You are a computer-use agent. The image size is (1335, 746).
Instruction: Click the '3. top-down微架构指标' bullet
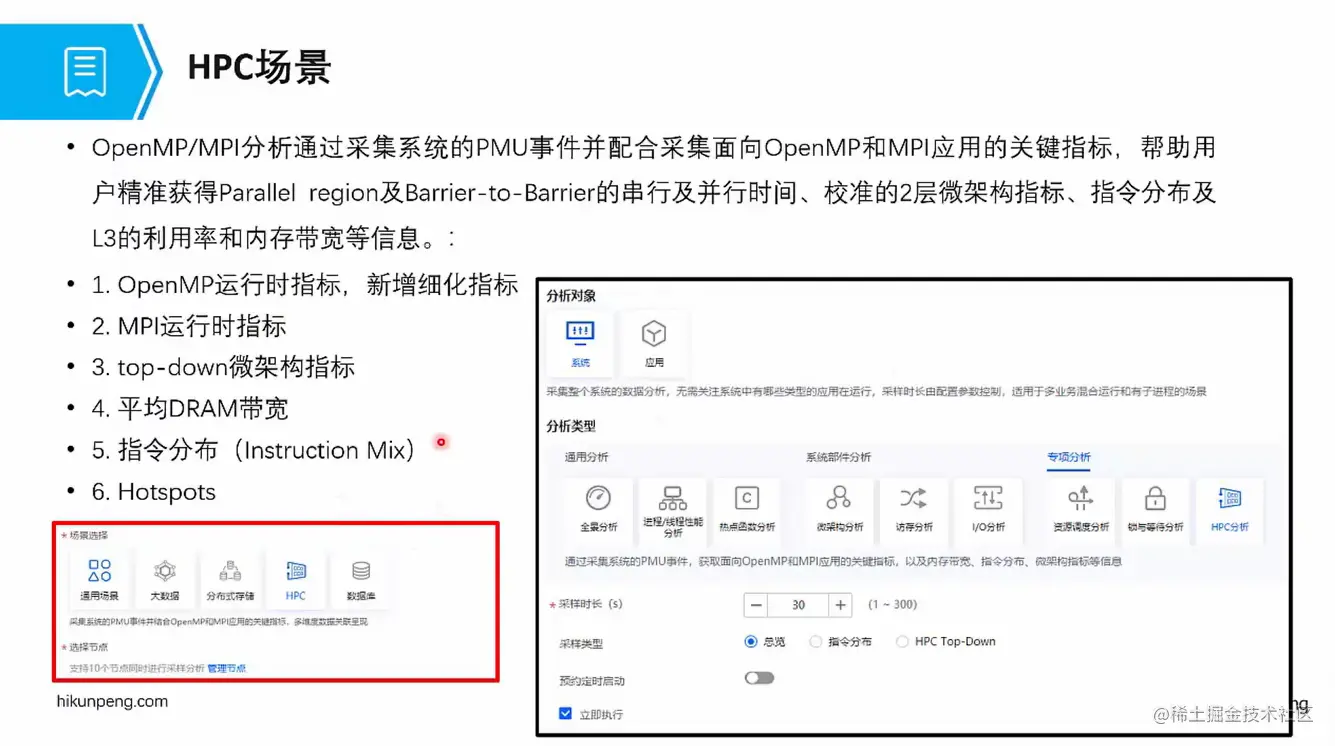[x=223, y=367]
